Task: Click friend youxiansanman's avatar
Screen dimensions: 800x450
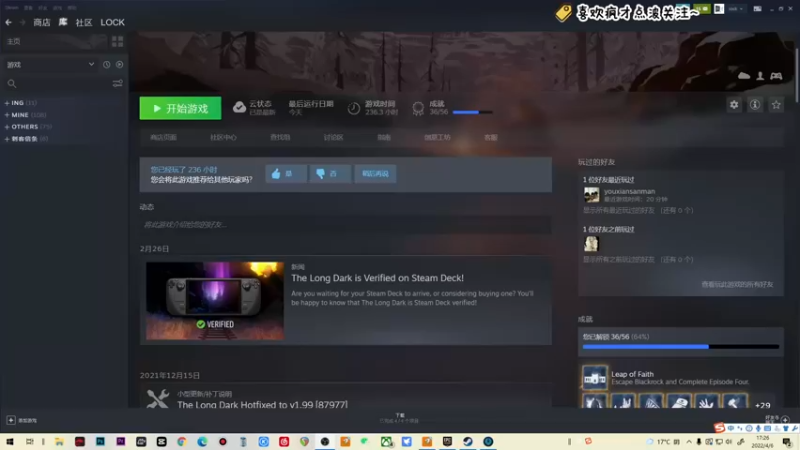Action: pyautogui.click(x=591, y=194)
